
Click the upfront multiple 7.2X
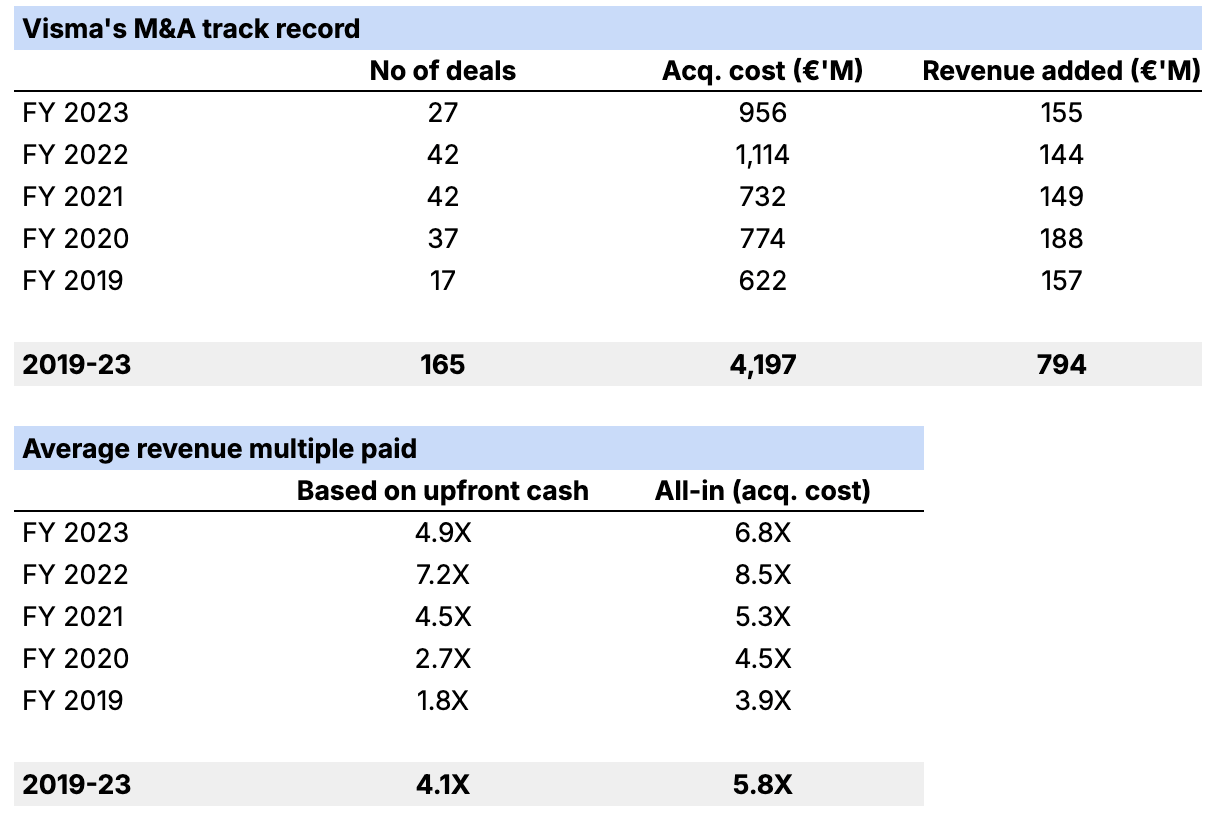443,574
